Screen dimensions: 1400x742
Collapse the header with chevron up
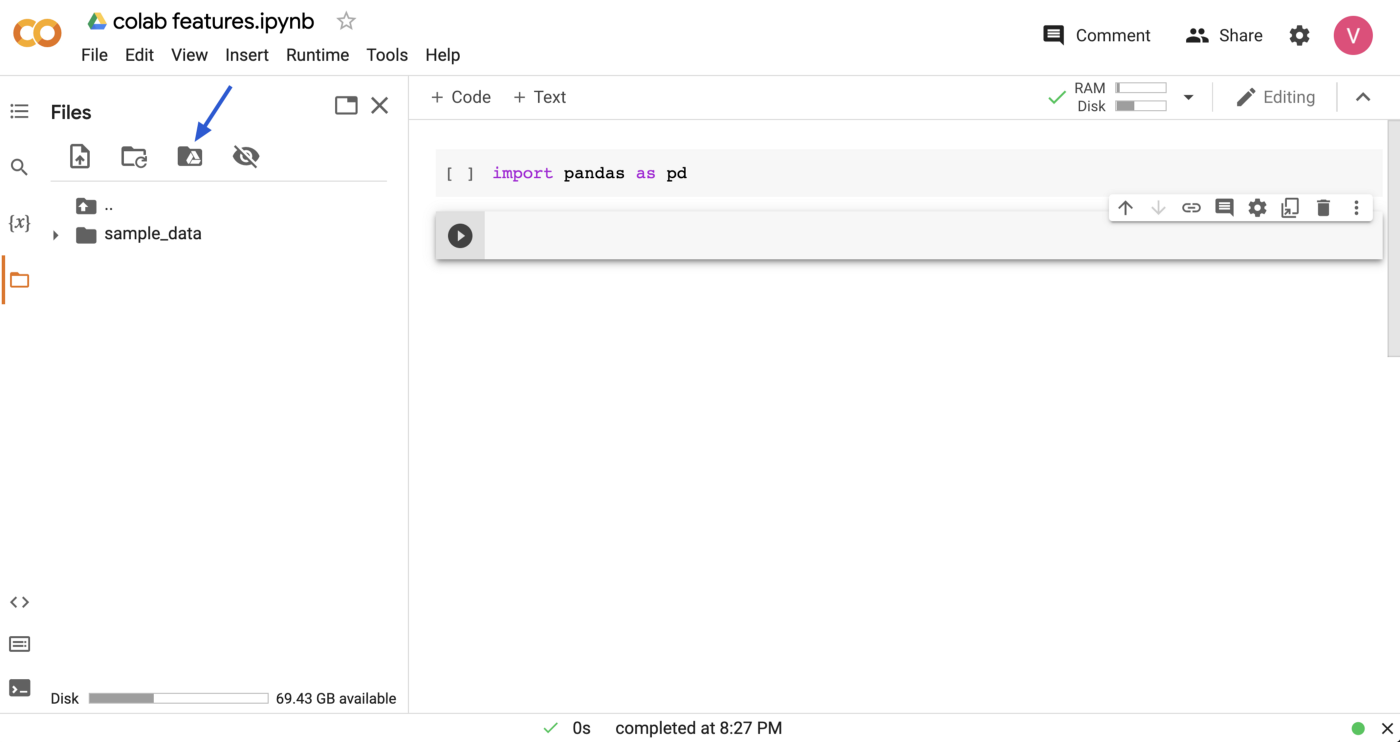point(1363,97)
